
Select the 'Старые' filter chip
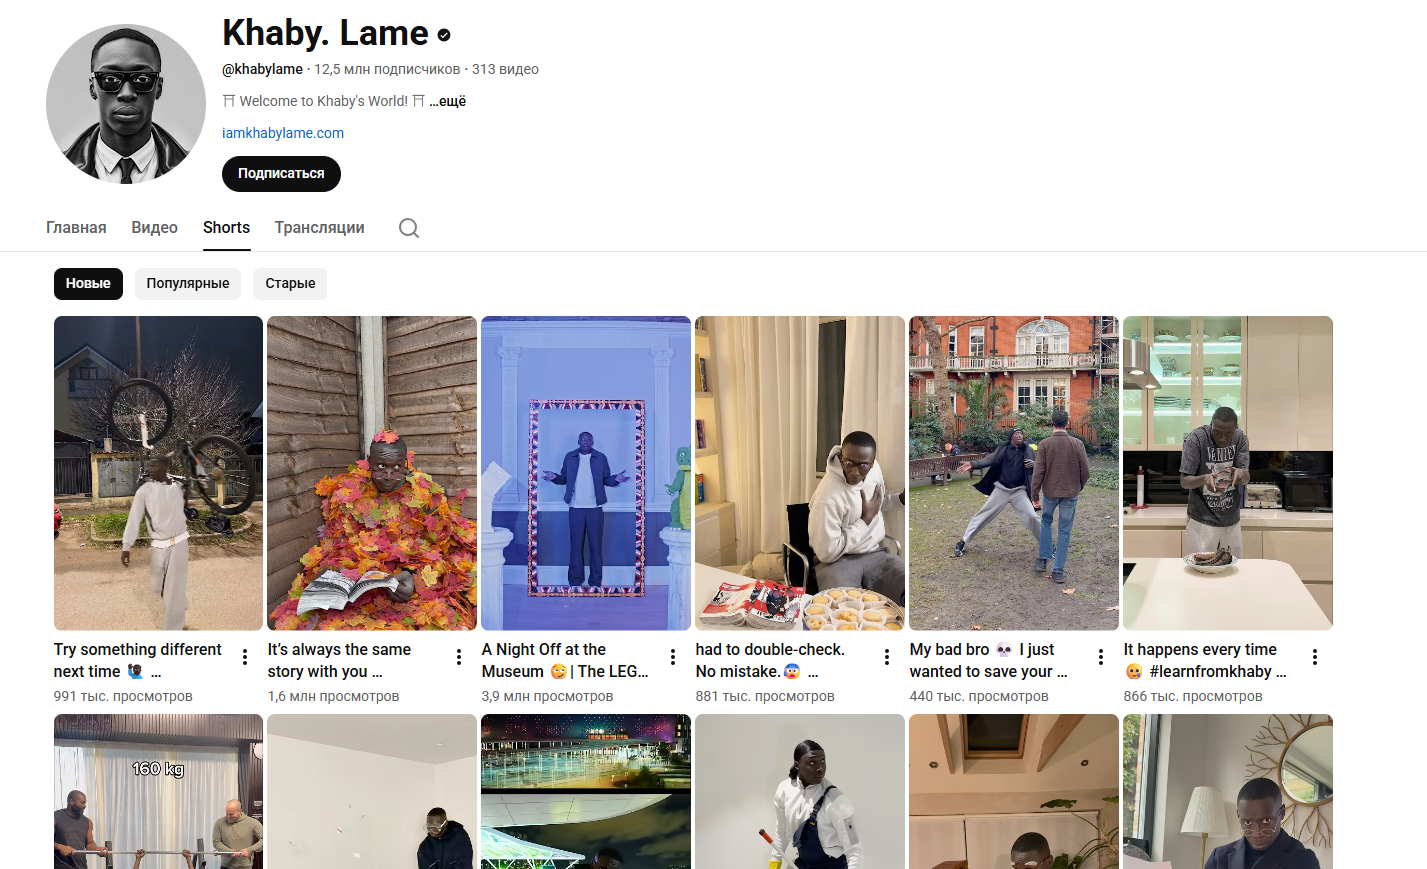click(x=290, y=284)
